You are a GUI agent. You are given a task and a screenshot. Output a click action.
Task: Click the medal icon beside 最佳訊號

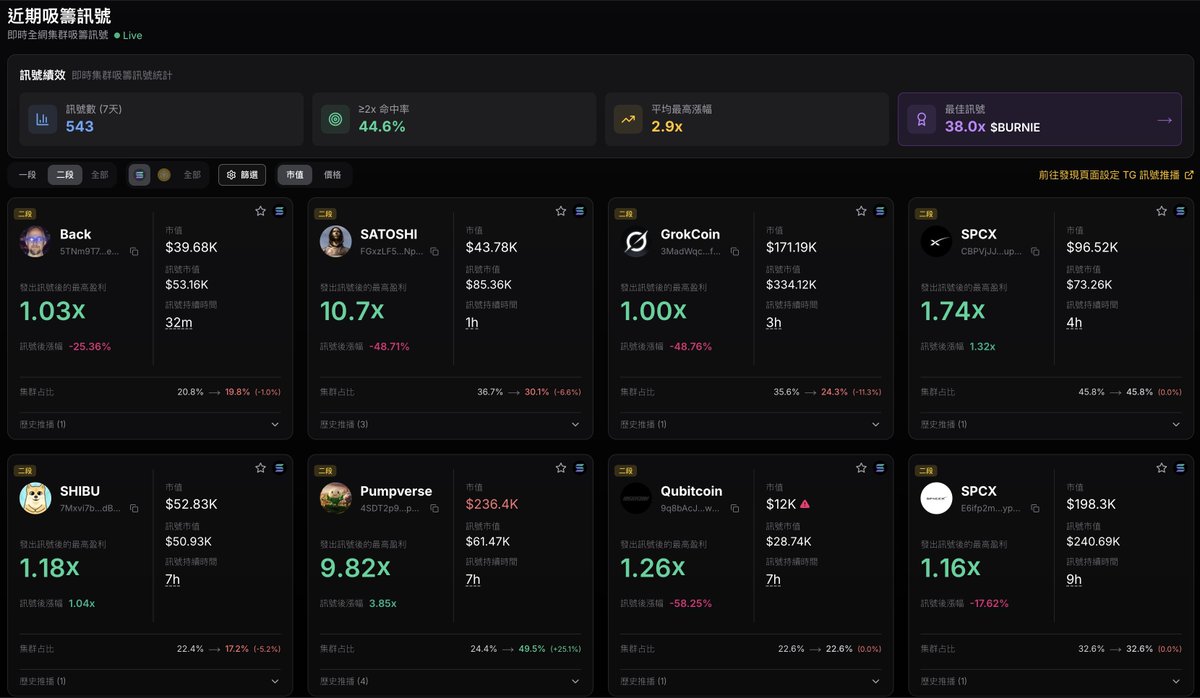921,120
